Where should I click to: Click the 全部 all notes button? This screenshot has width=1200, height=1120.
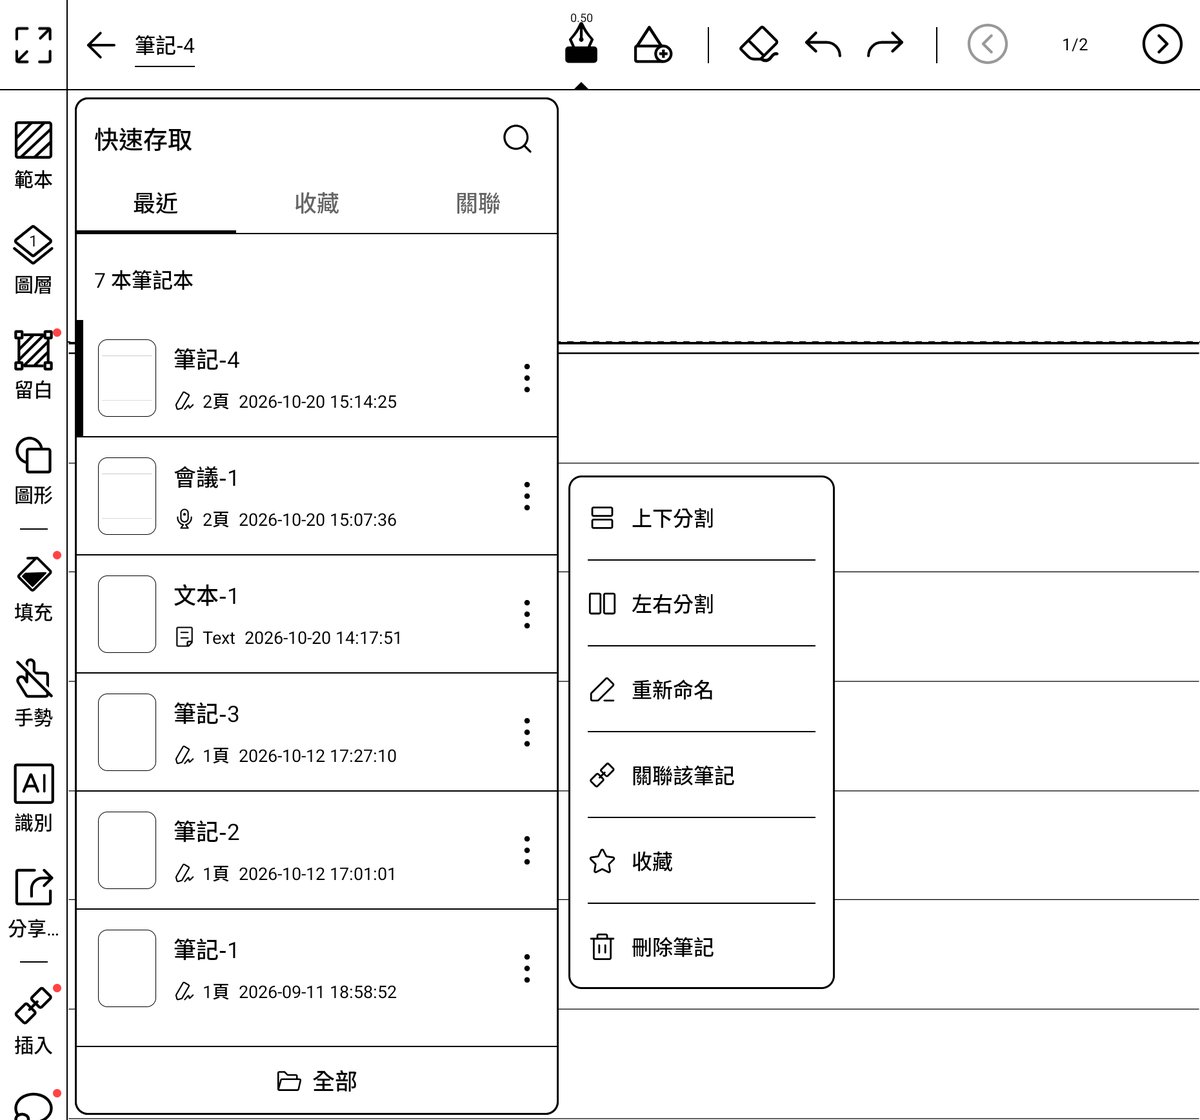coord(317,1081)
